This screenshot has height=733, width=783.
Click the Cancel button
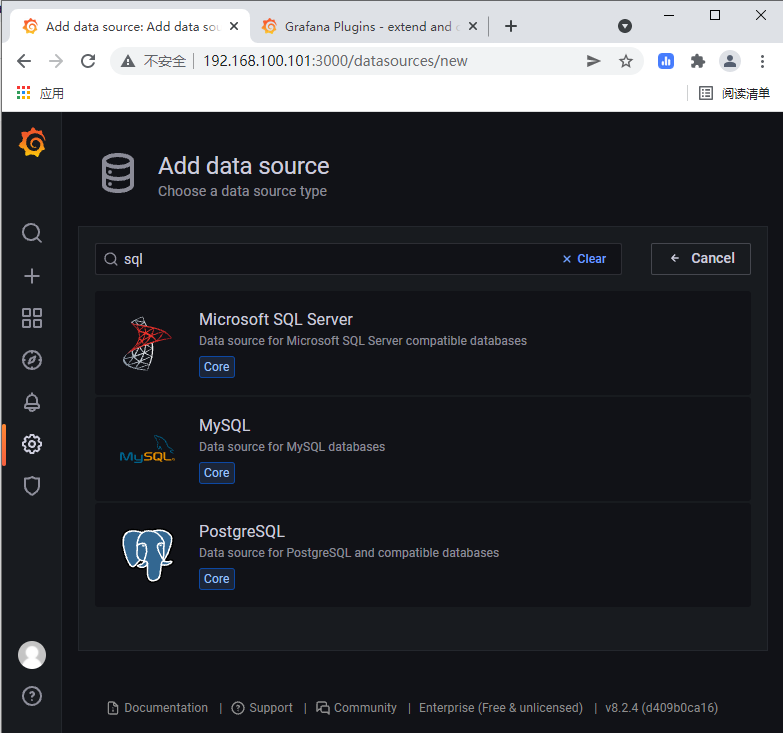click(701, 259)
